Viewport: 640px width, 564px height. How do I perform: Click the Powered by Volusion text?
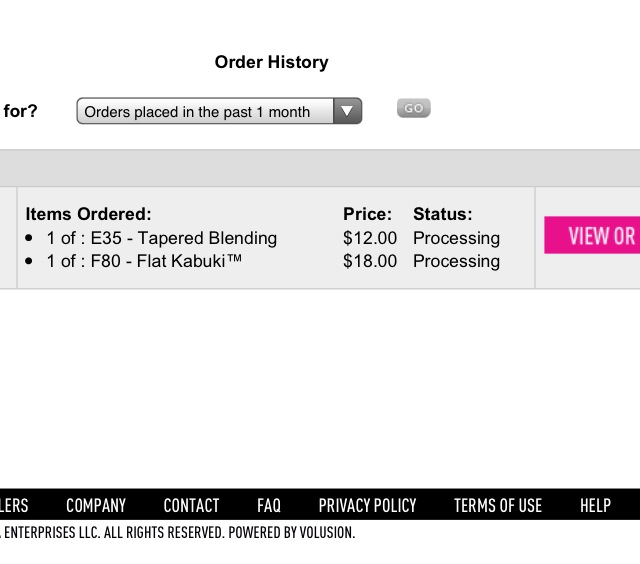291,532
